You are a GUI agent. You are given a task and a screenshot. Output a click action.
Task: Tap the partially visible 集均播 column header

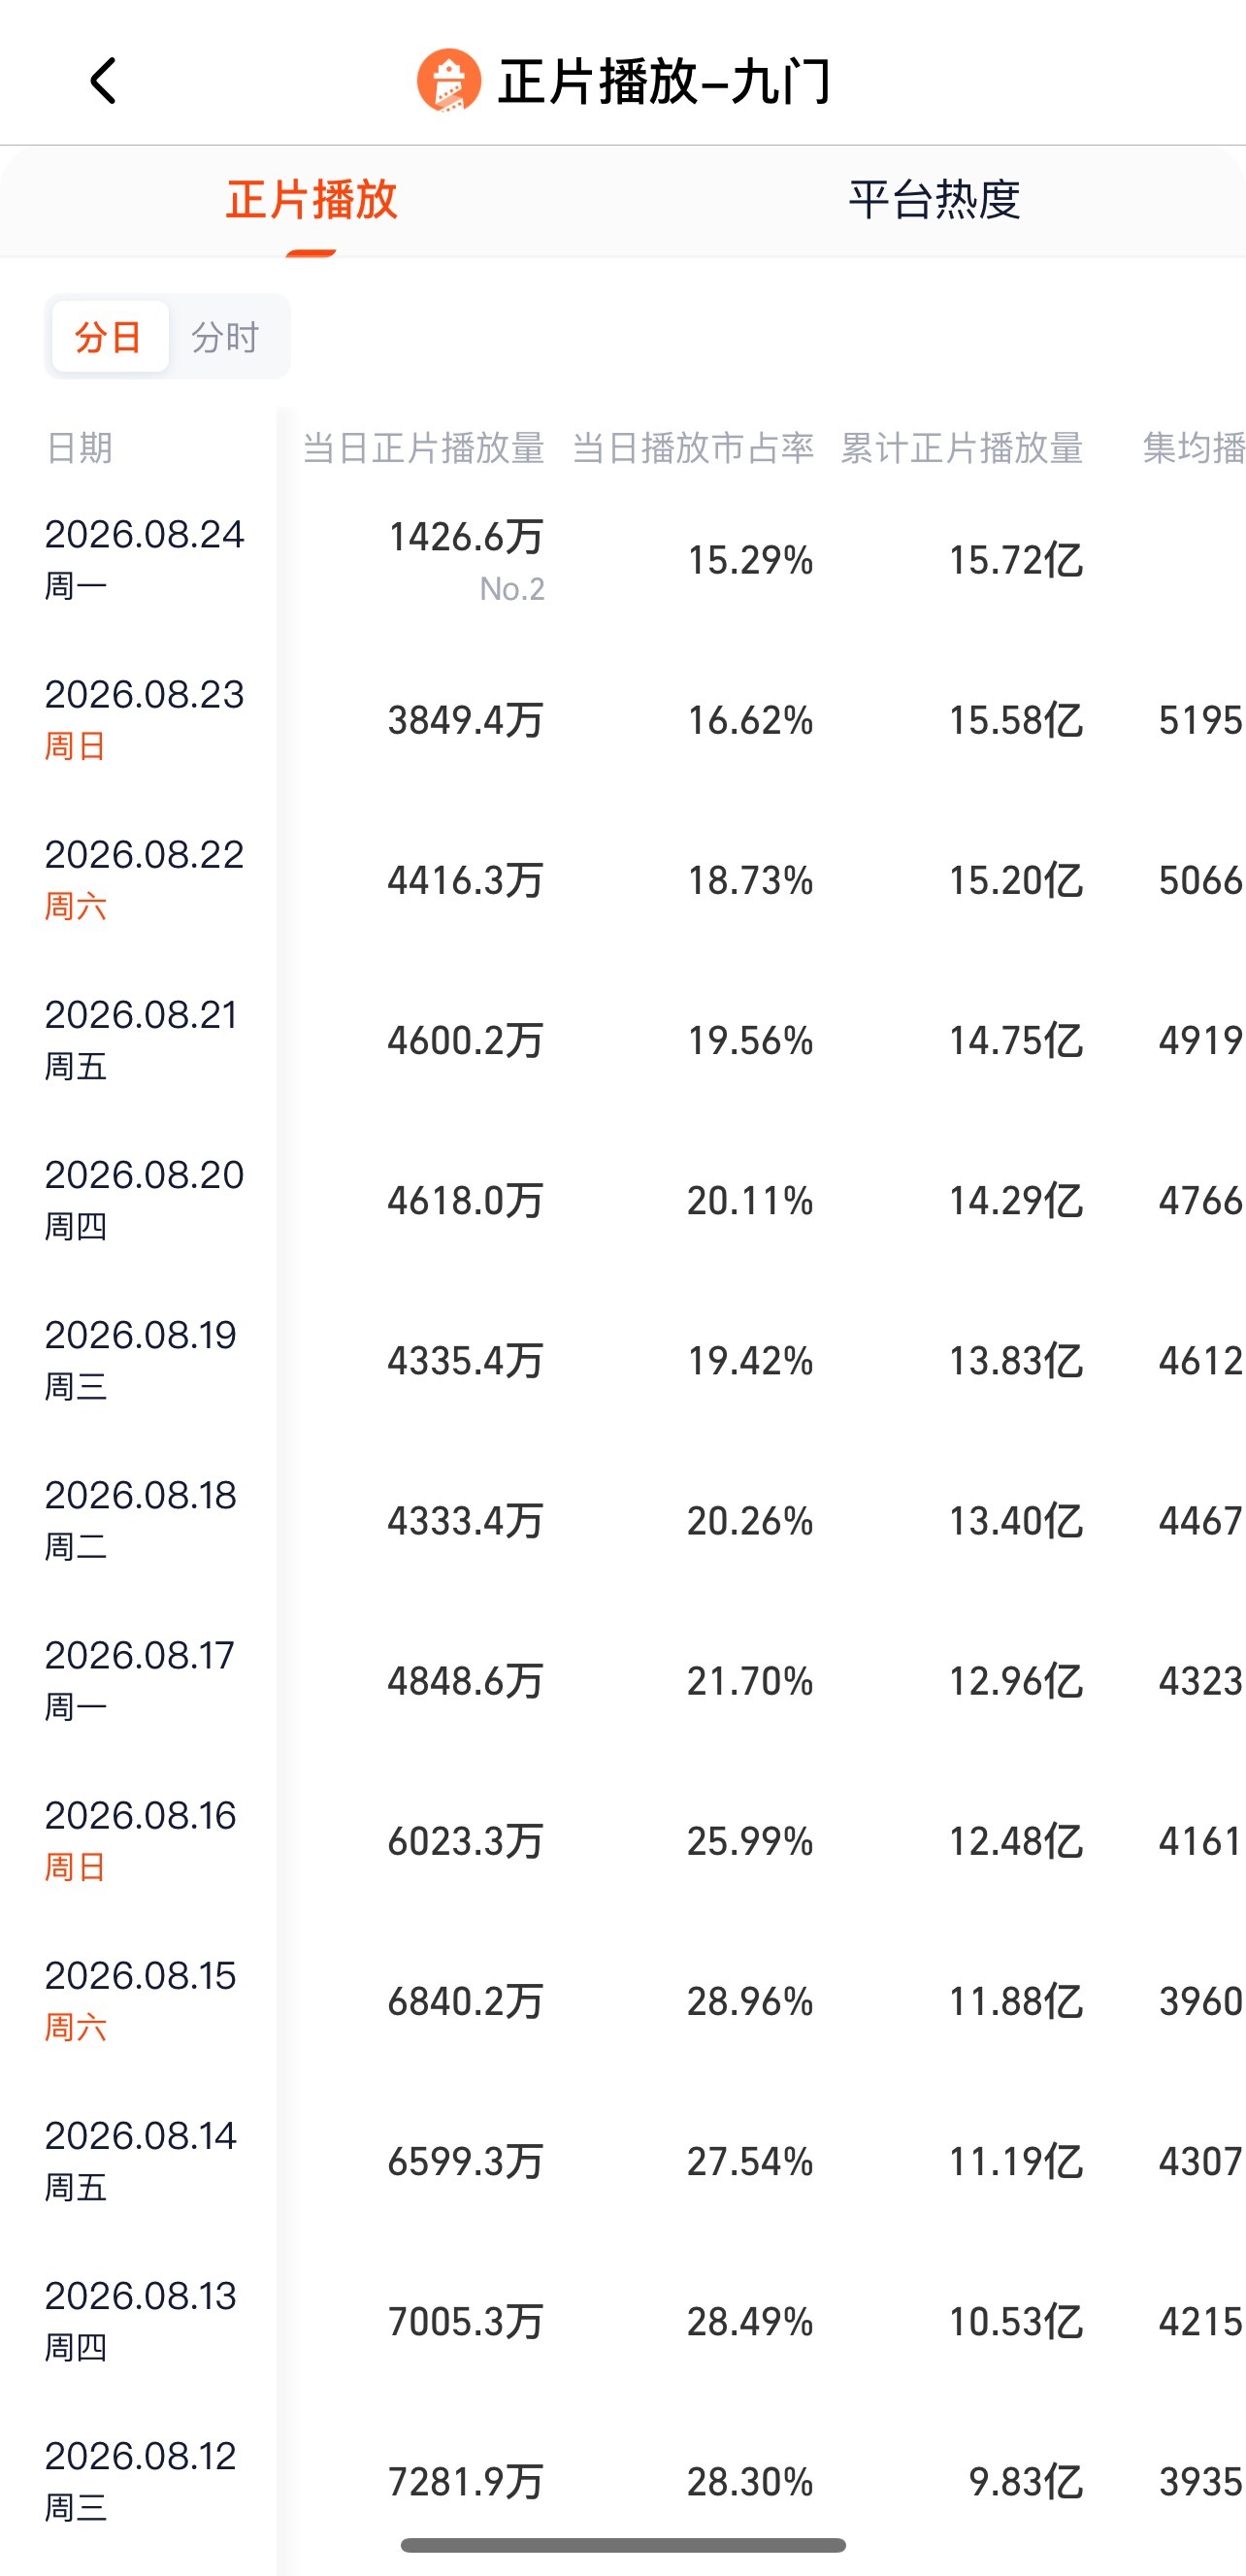click(1193, 448)
